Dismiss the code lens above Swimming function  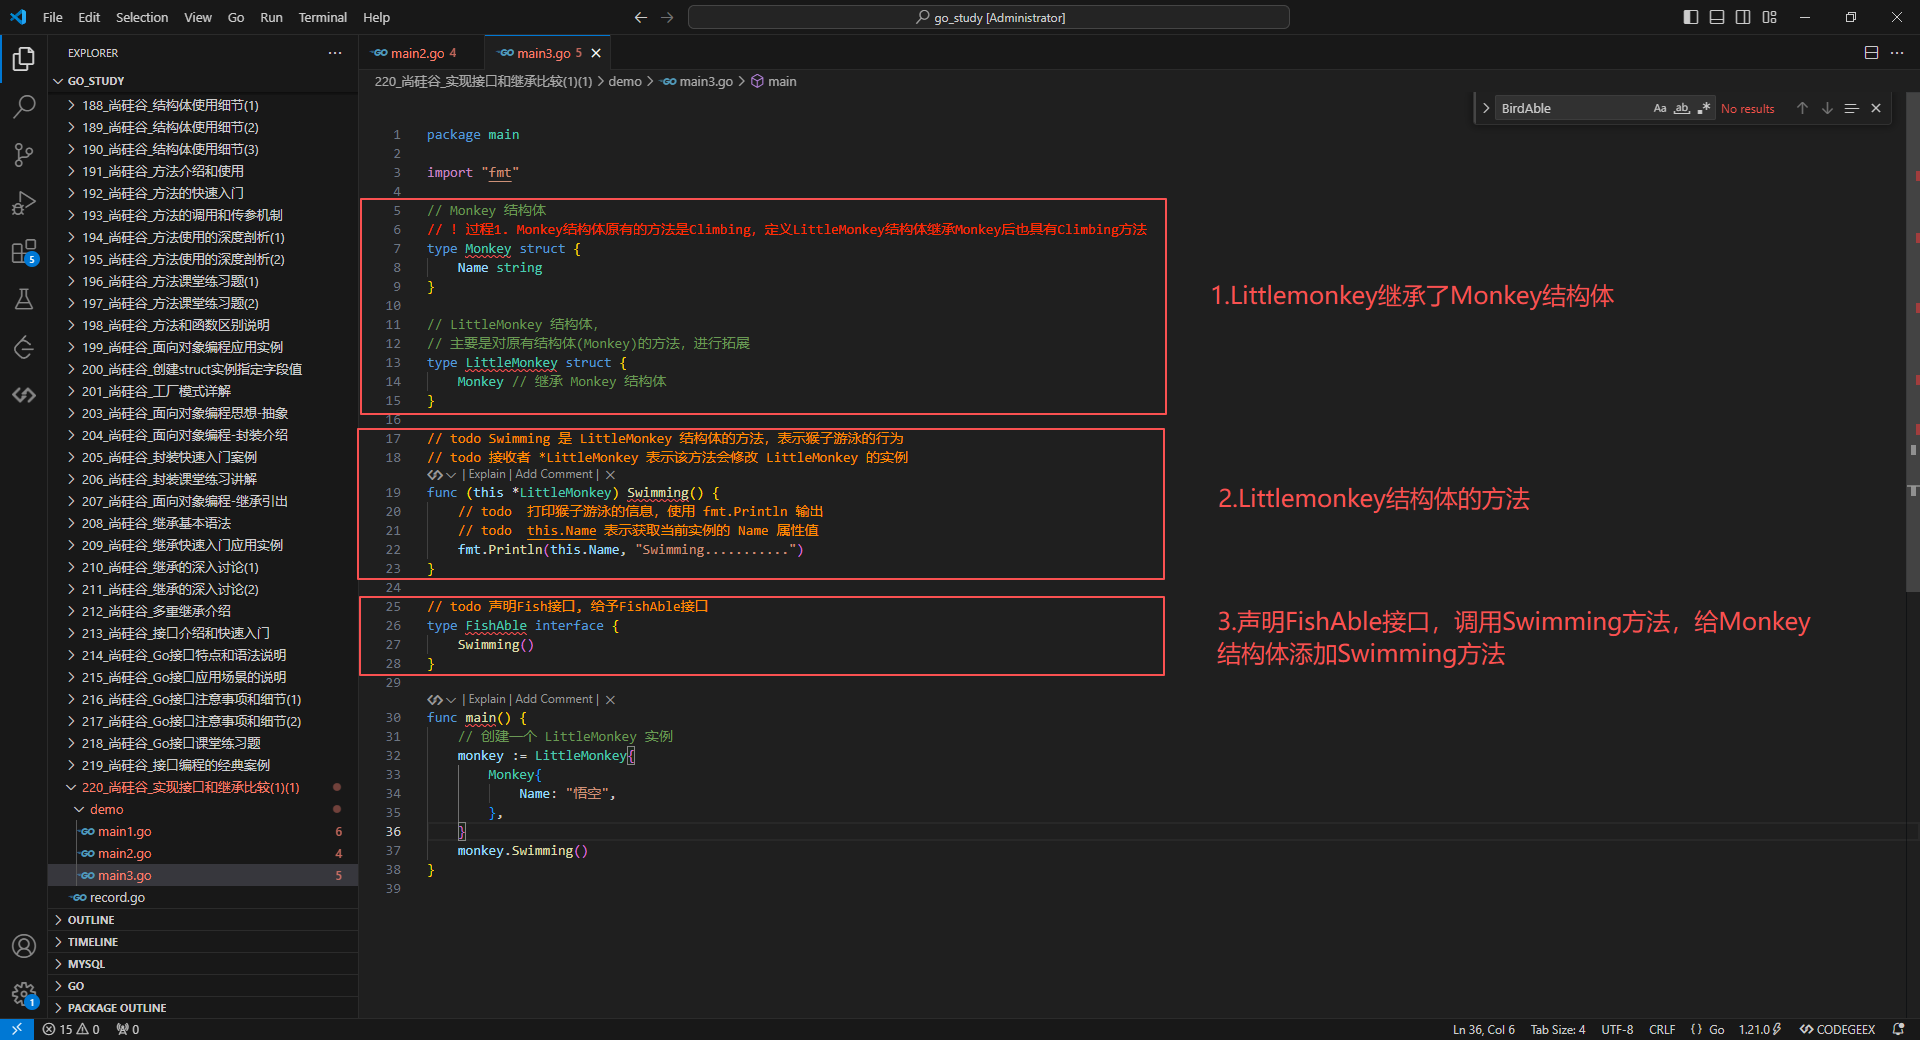coord(610,475)
